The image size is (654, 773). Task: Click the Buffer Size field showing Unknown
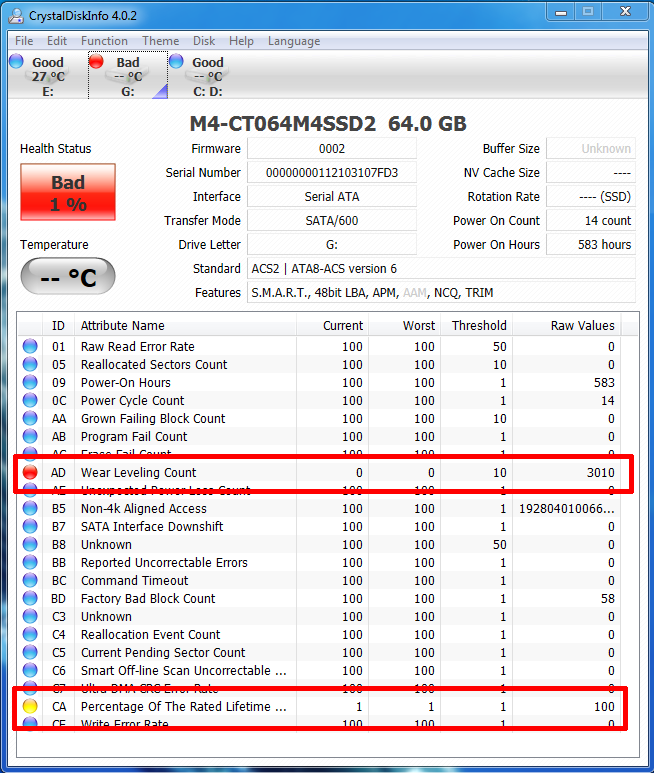coord(591,148)
